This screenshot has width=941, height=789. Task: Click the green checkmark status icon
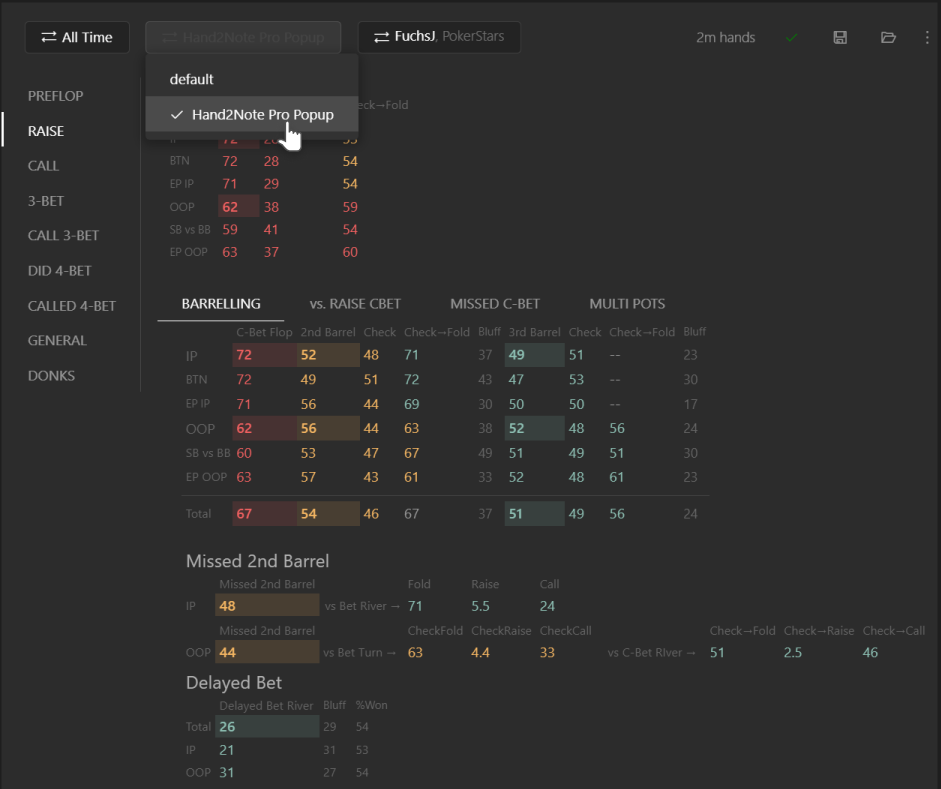[792, 37]
